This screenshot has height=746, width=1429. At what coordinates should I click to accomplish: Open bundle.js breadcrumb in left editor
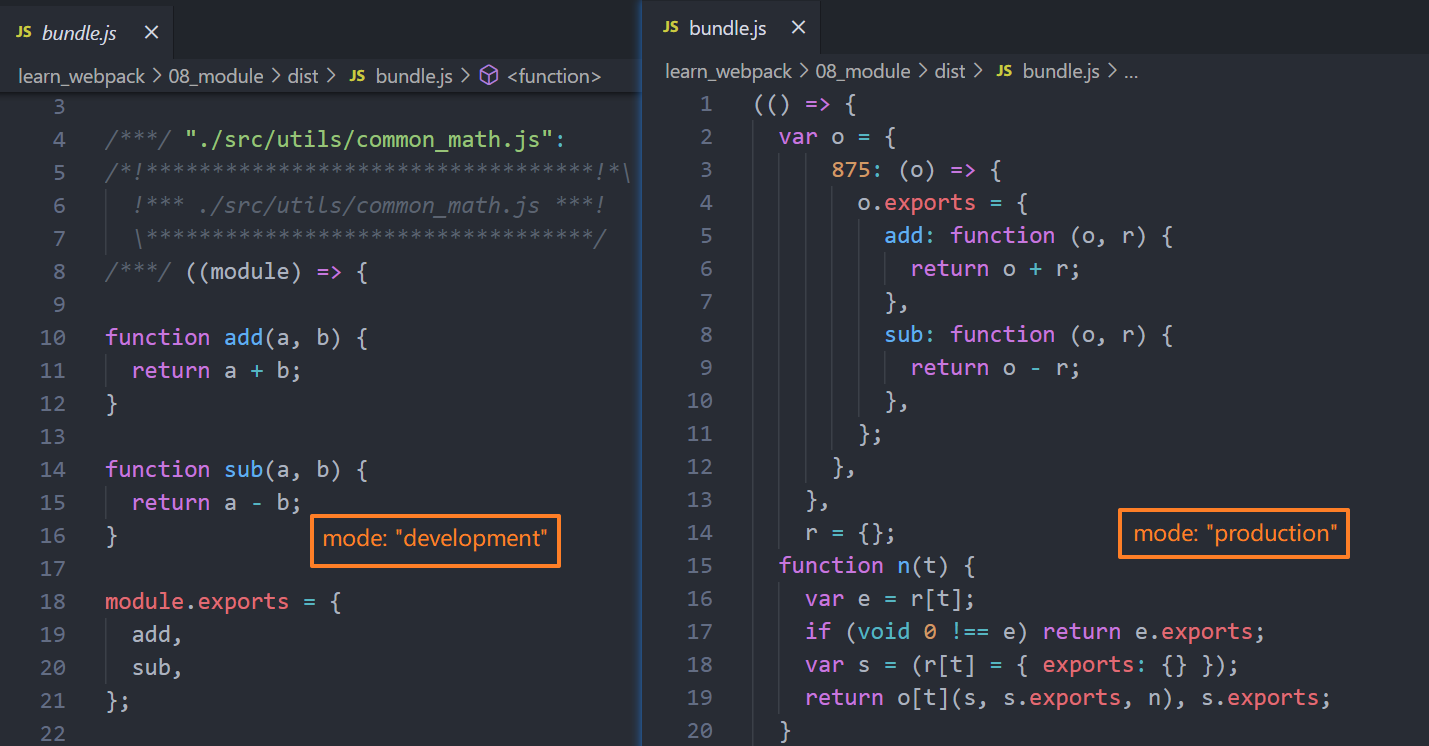414,76
